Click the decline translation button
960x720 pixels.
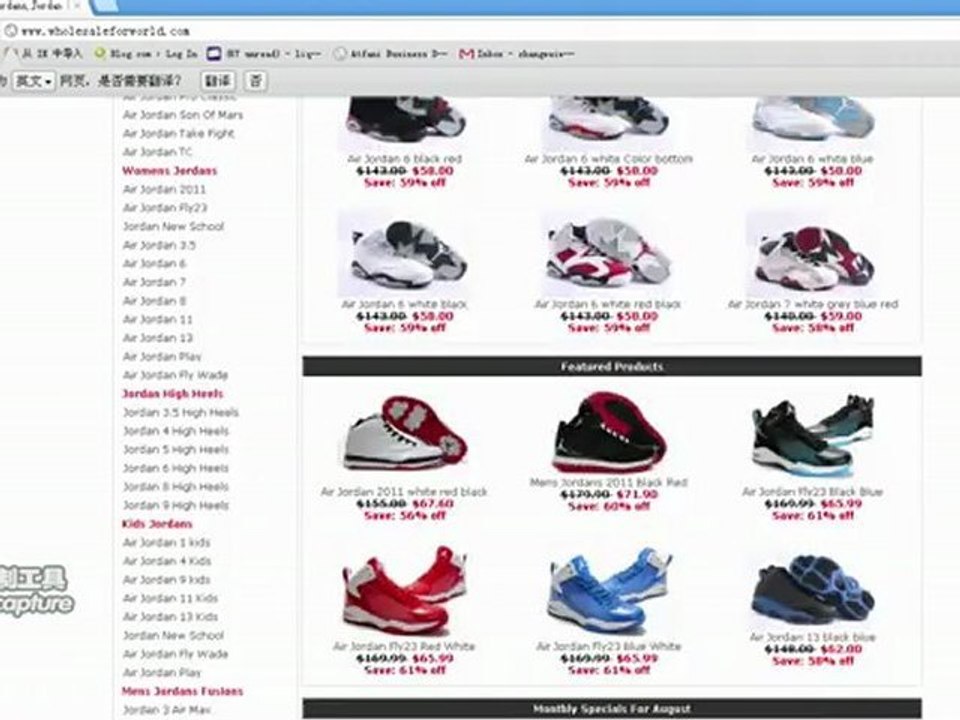[256, 81]
